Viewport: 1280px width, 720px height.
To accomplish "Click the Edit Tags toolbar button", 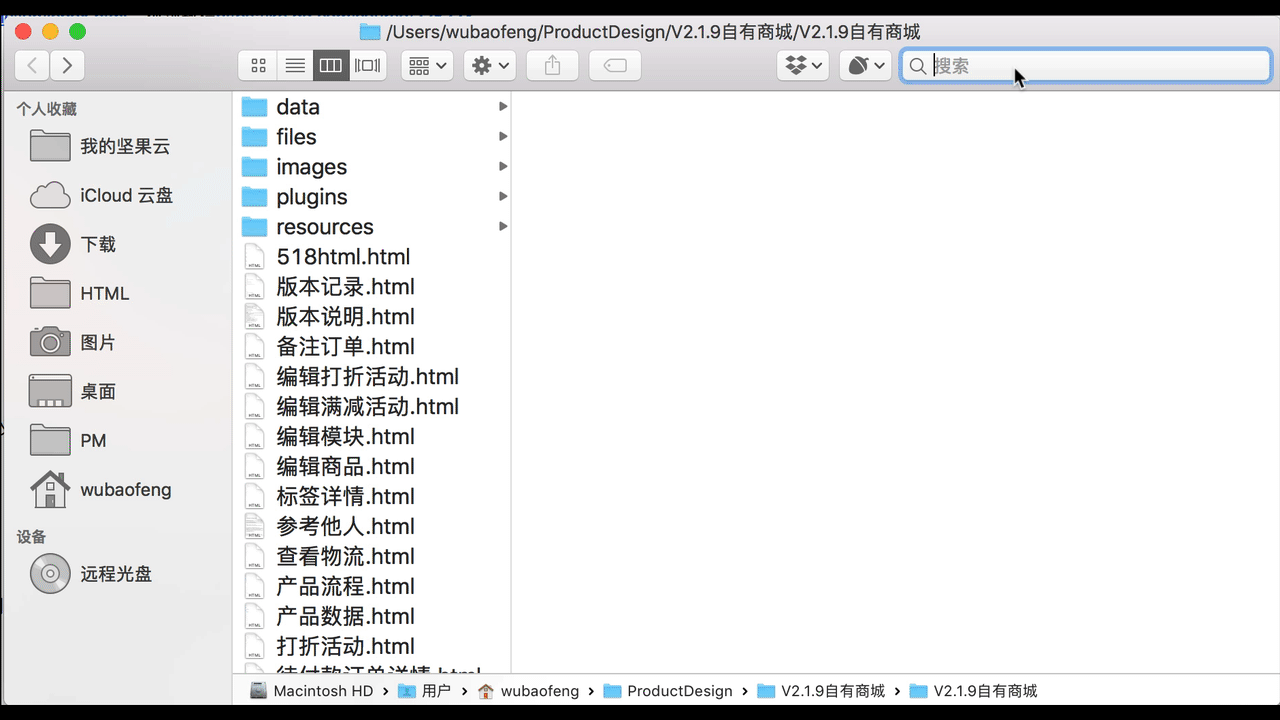I will pos(615,66).
